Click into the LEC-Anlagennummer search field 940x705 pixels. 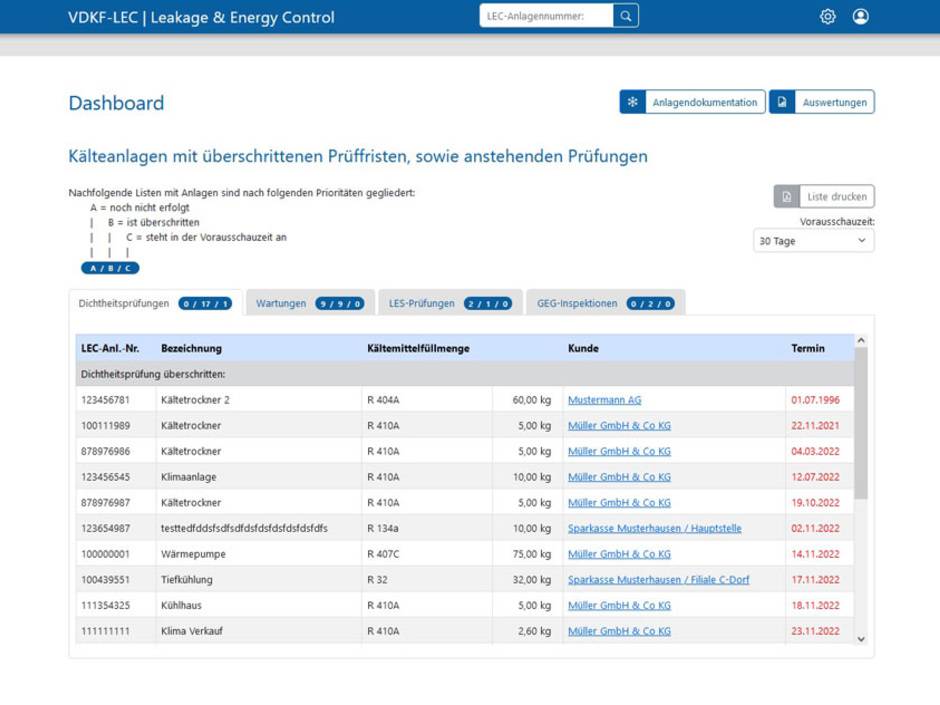[x=546, y=16]
